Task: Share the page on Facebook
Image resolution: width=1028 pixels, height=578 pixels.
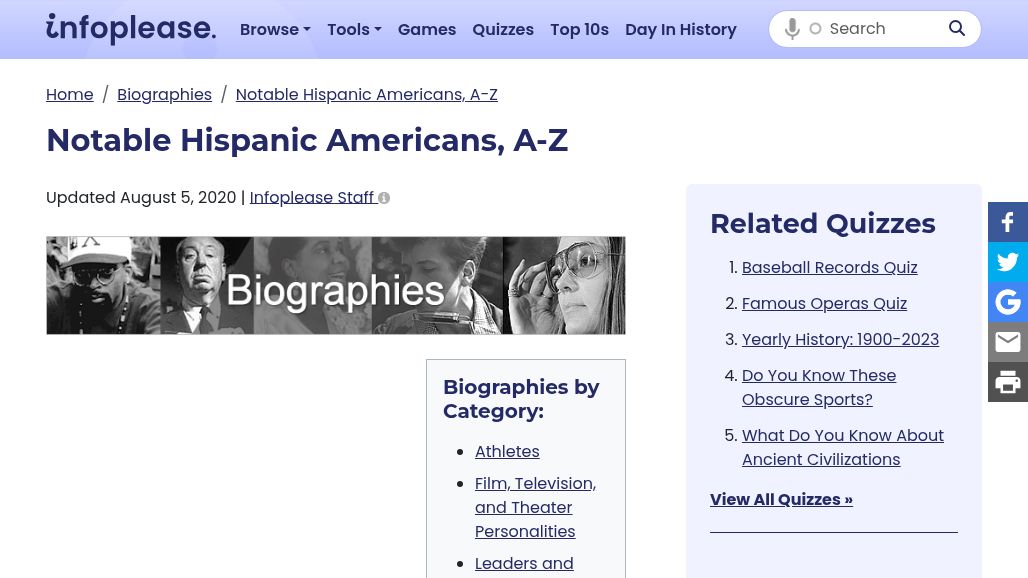Action: [1007, 222]
